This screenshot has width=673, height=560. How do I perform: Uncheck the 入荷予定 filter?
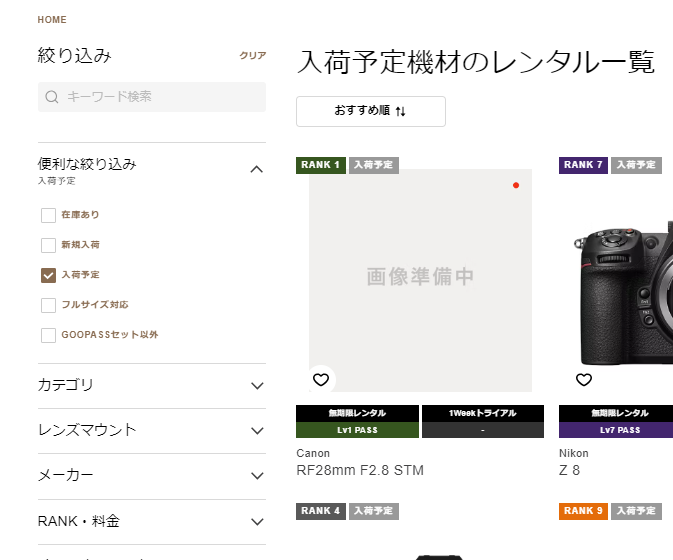point(48,275)
